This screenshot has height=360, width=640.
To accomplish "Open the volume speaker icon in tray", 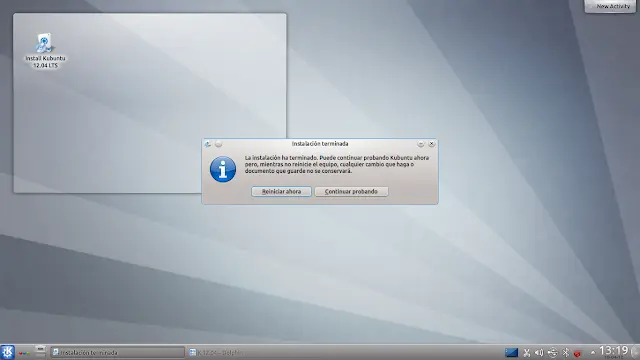I will (539, 352).
